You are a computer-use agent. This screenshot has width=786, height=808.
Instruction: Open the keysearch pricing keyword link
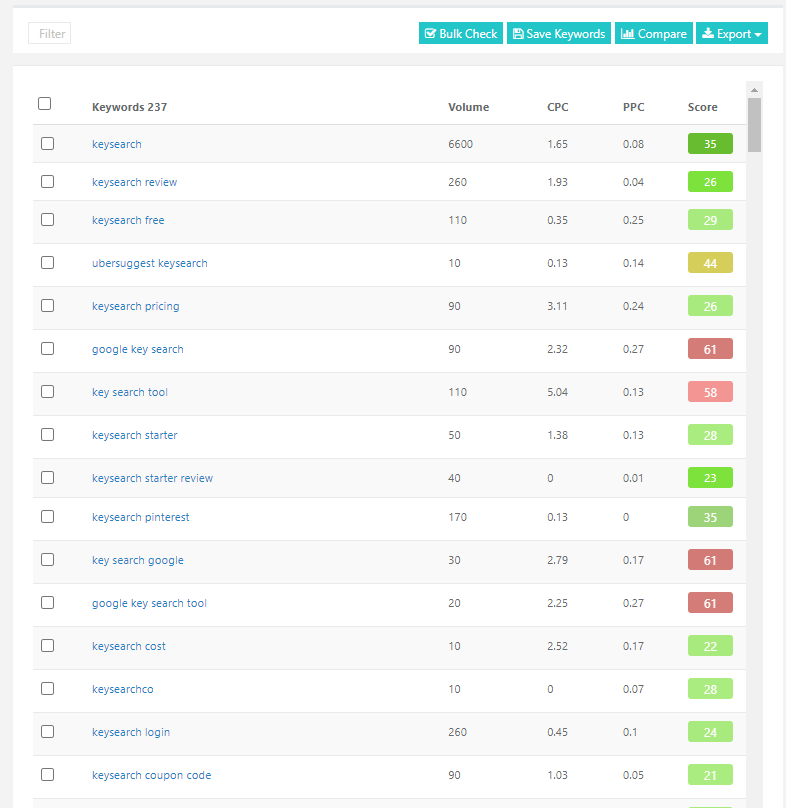135,306
